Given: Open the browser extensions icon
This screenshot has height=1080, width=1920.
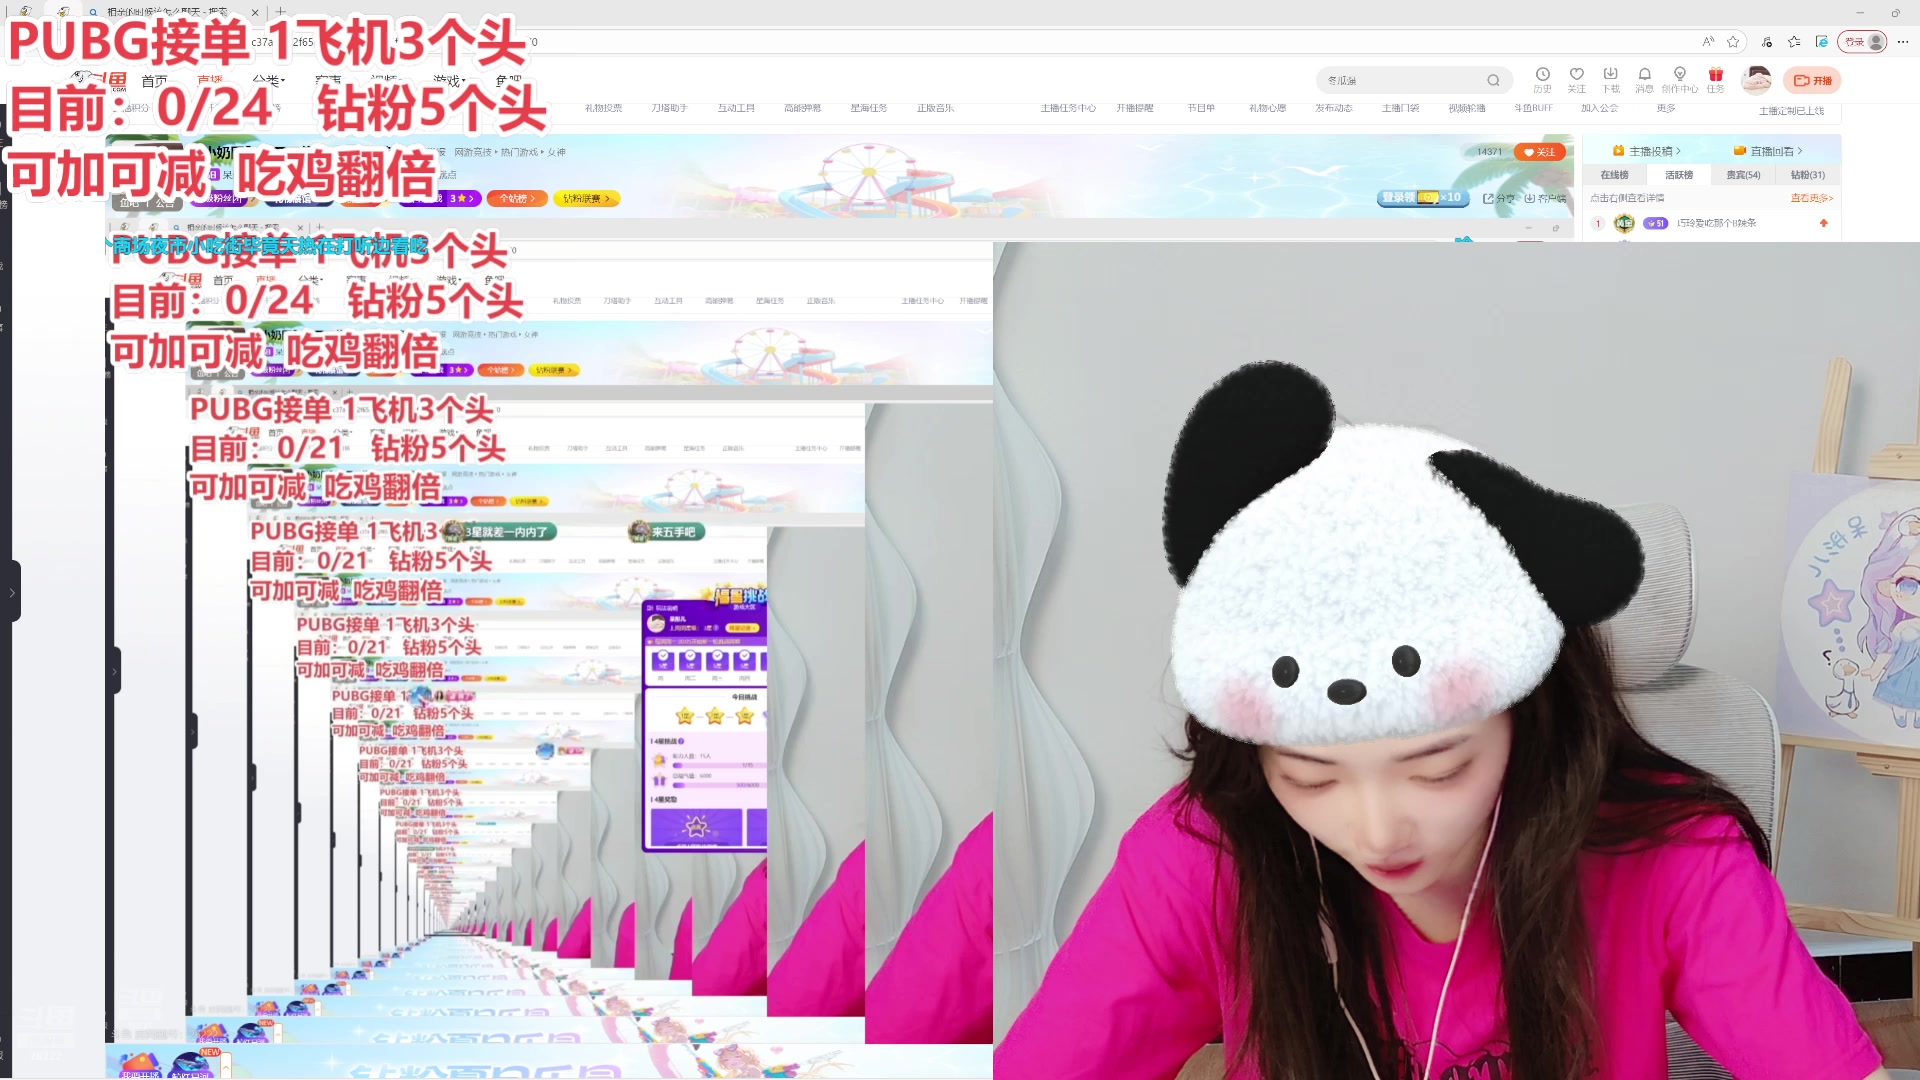Looking at the screenshot, I should click(1767, 41).
